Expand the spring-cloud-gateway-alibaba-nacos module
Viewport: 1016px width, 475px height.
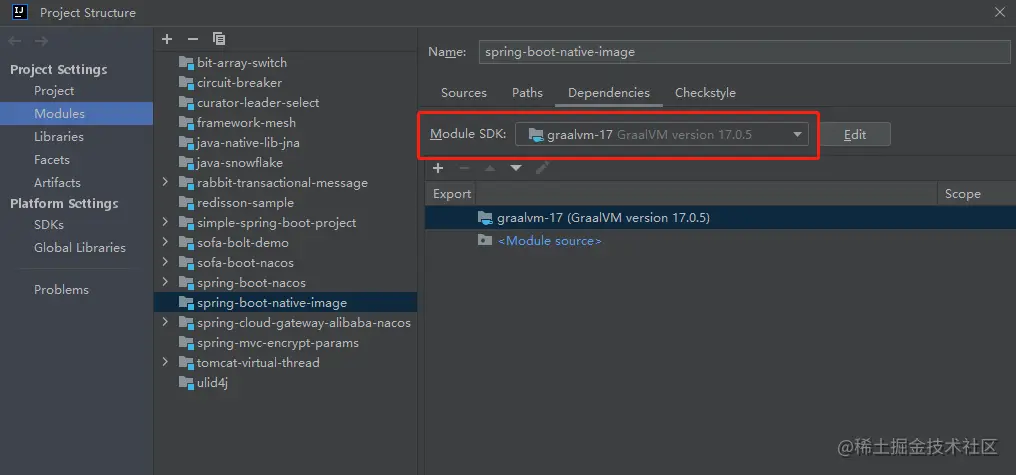pyautogui.click(x=166, y=322)
